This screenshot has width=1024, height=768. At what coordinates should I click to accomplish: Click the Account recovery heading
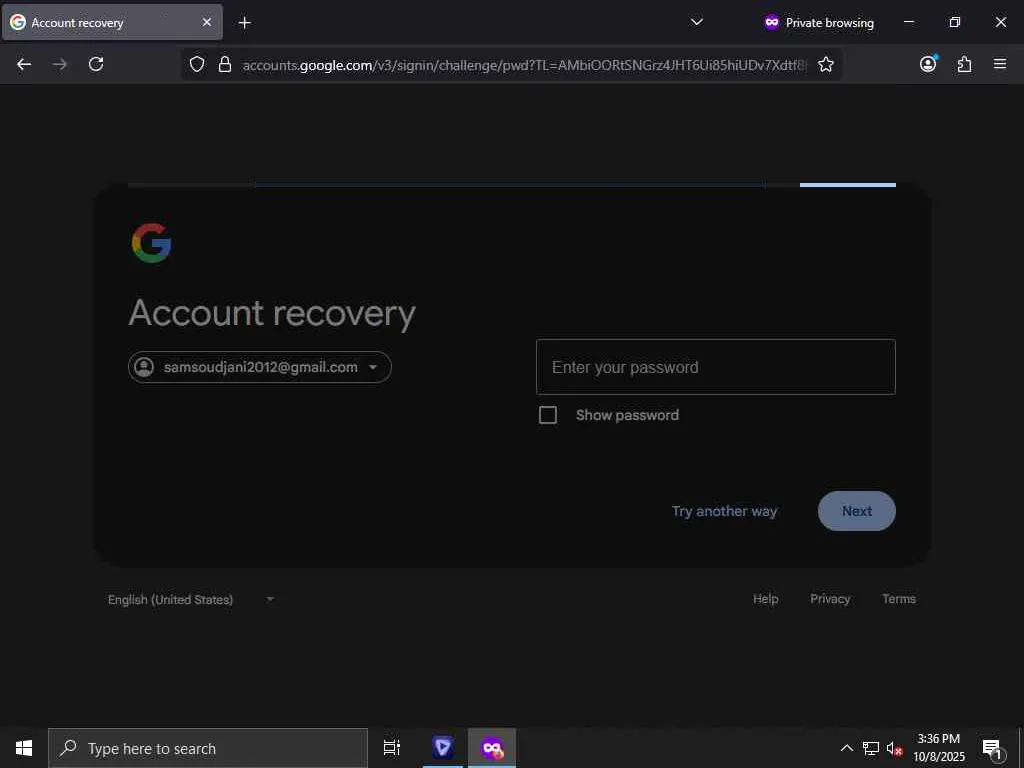(x=272, y=313)
